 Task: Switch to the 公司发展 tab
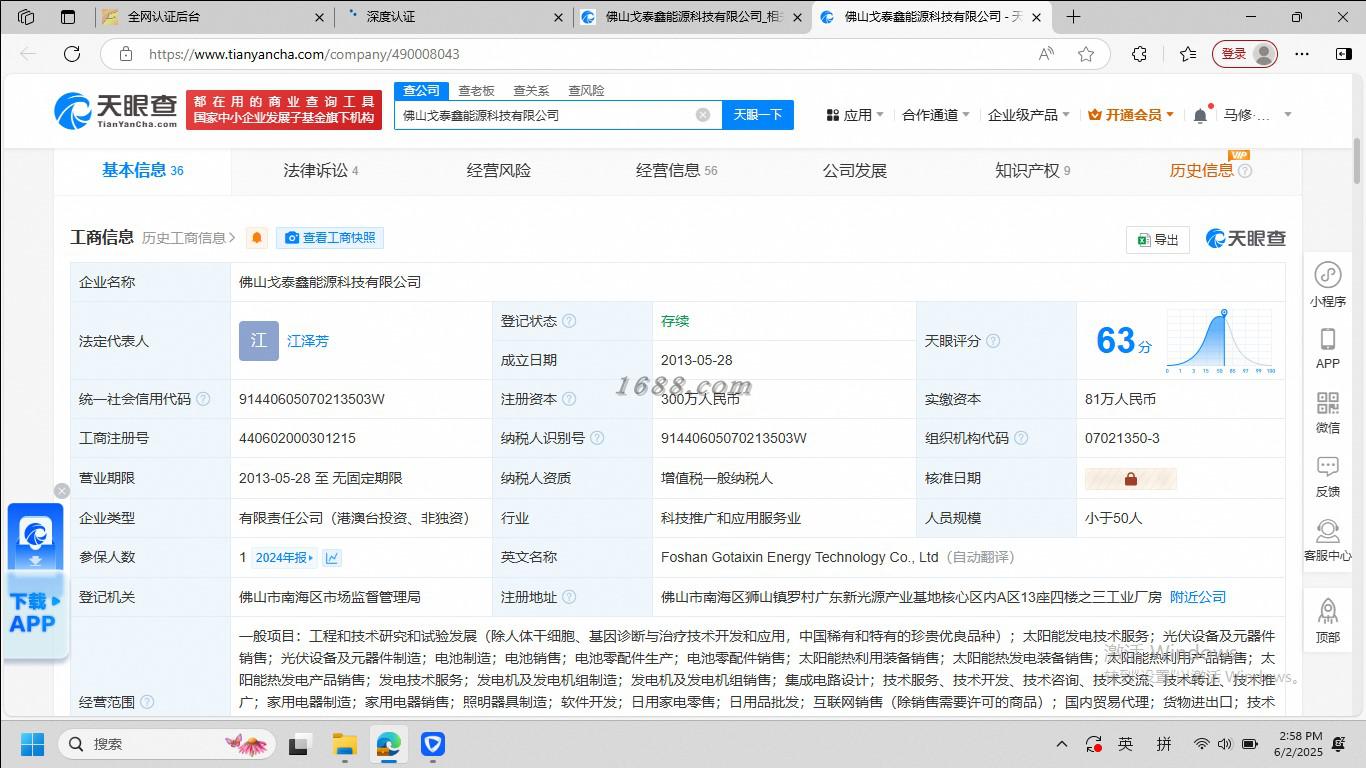[x=855, y=171]
